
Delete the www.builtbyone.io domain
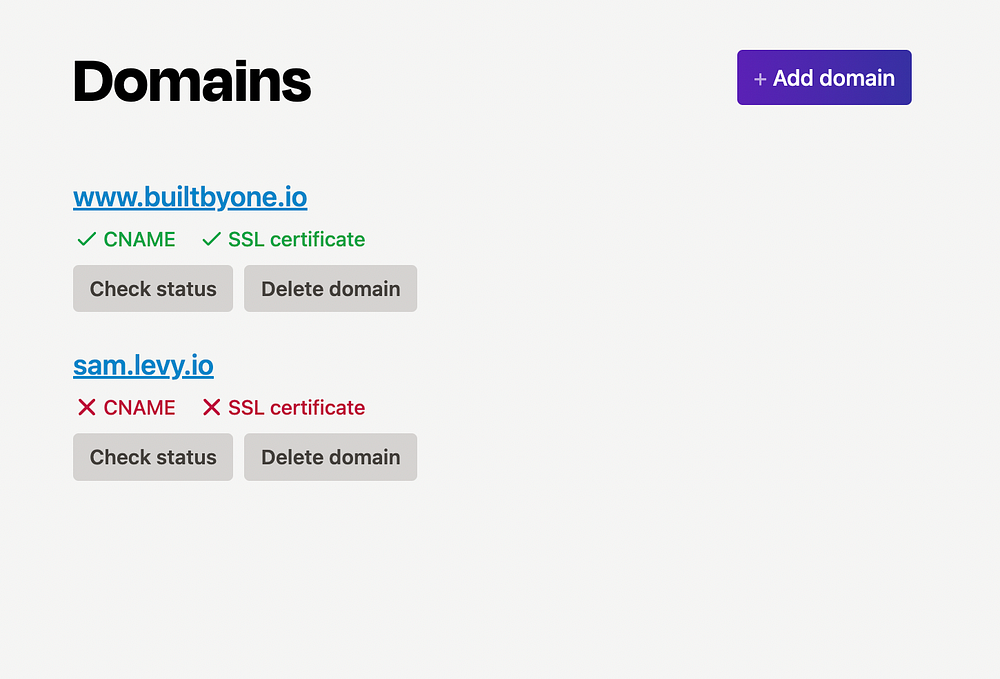pos(330,289)
